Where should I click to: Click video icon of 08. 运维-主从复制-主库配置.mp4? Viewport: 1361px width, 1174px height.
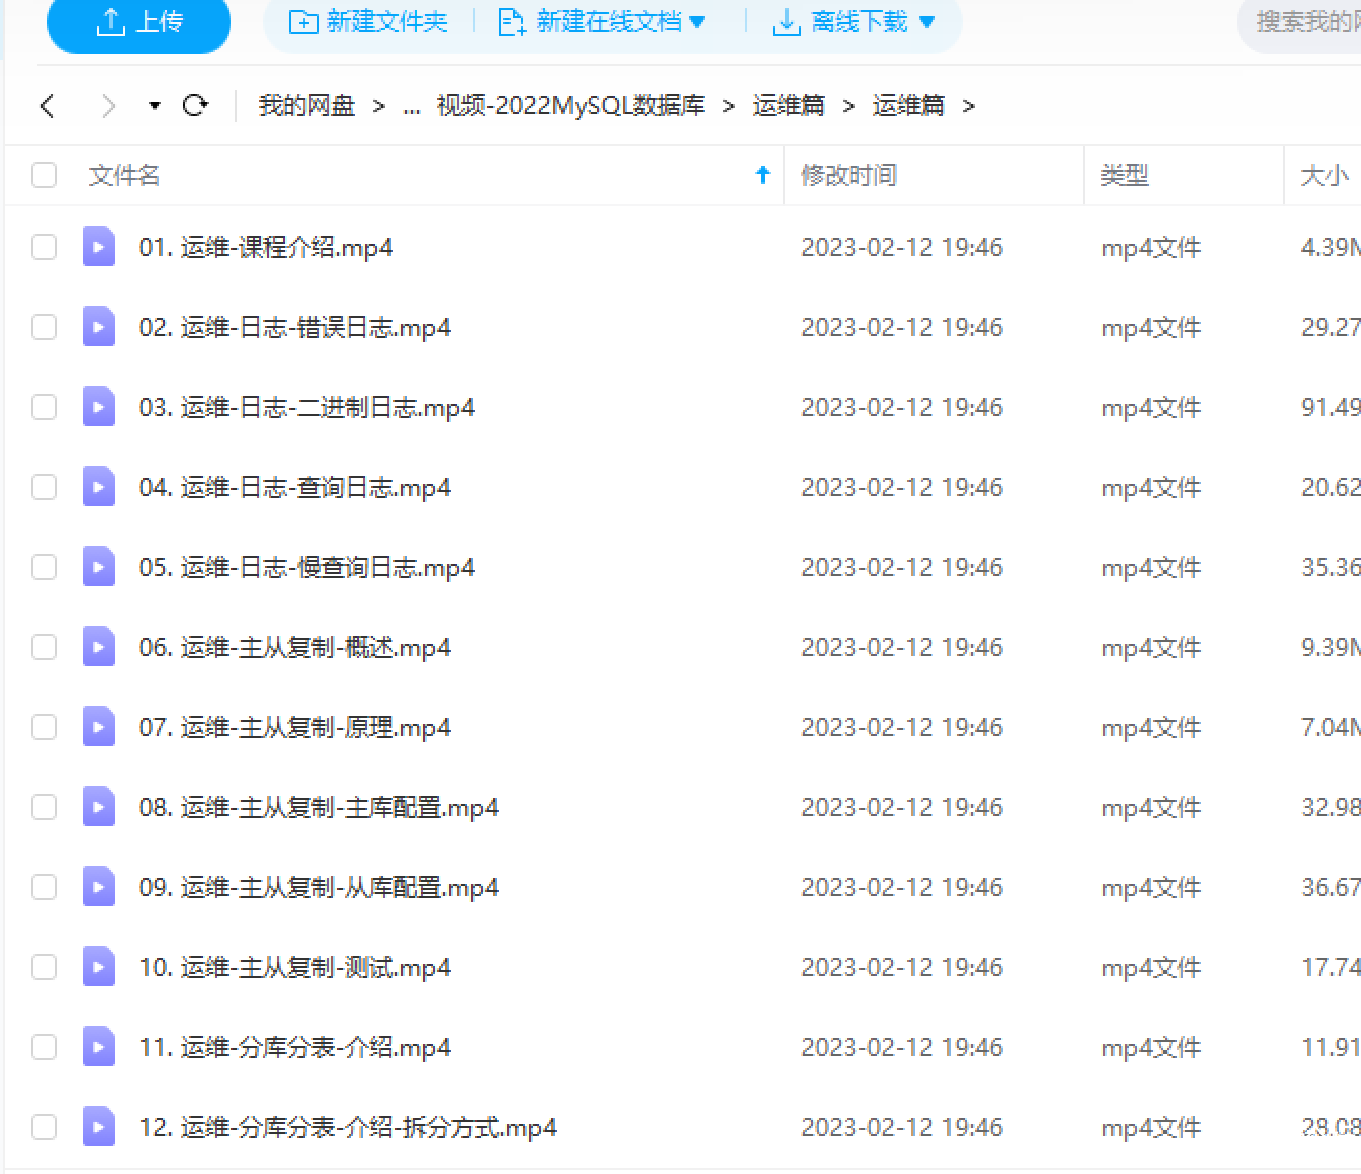click(x=98, y=807)
